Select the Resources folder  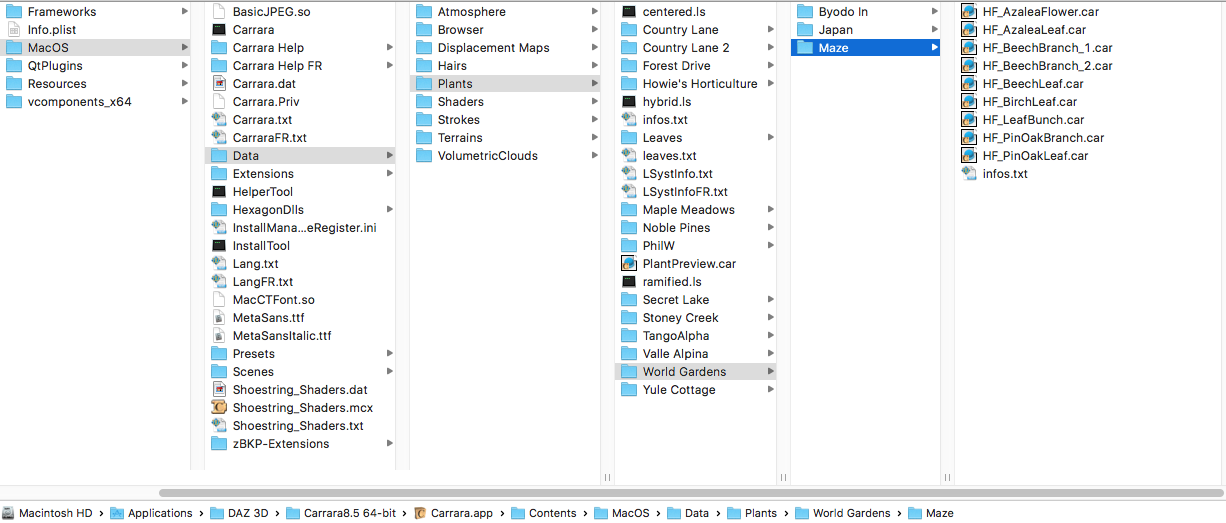tap(96, 84)
